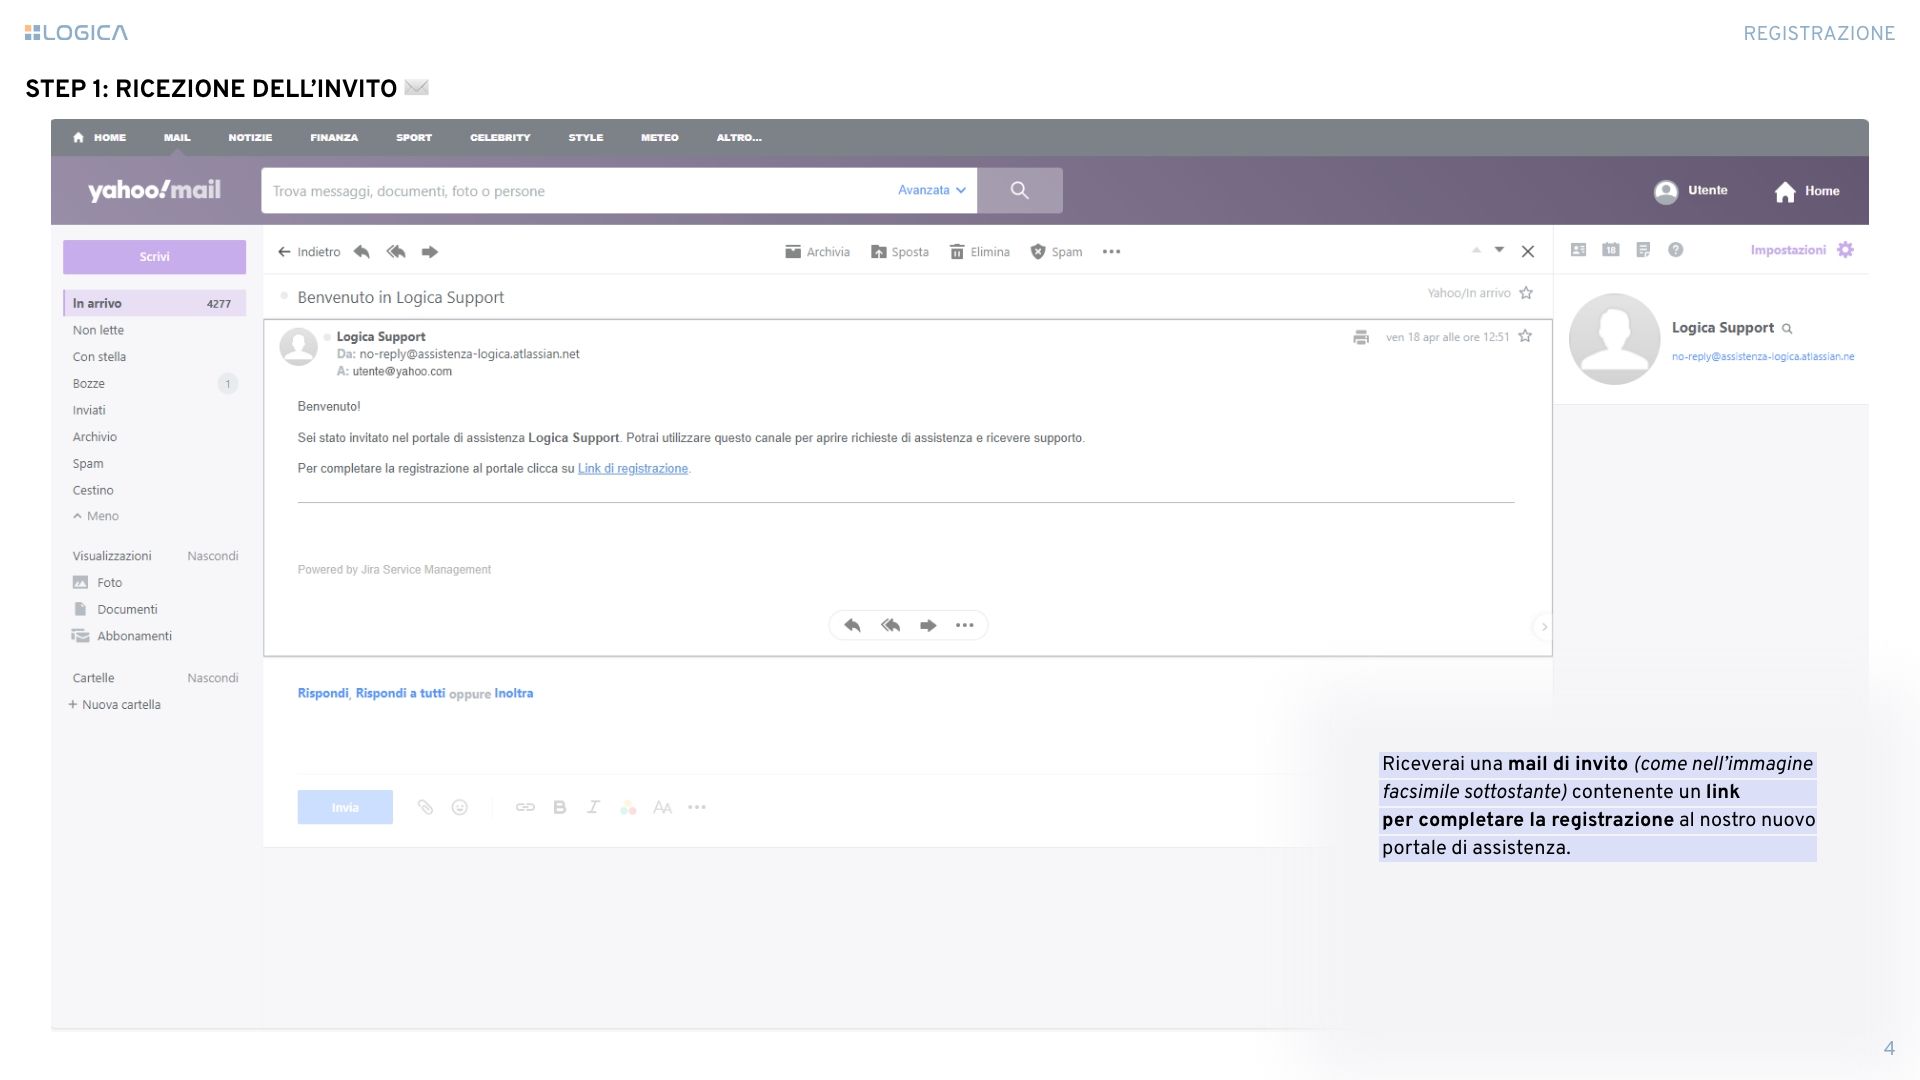This screenshot has width=1920, height=1080.
Task: Click the Yahoo Mail logo
Action: pyautogui.click(x=154, y=190)
